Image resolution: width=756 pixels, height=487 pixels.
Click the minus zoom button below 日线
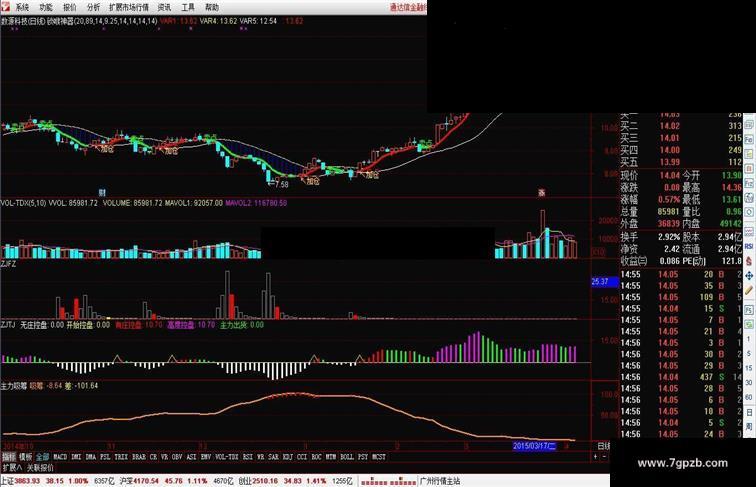coord(604,456)
